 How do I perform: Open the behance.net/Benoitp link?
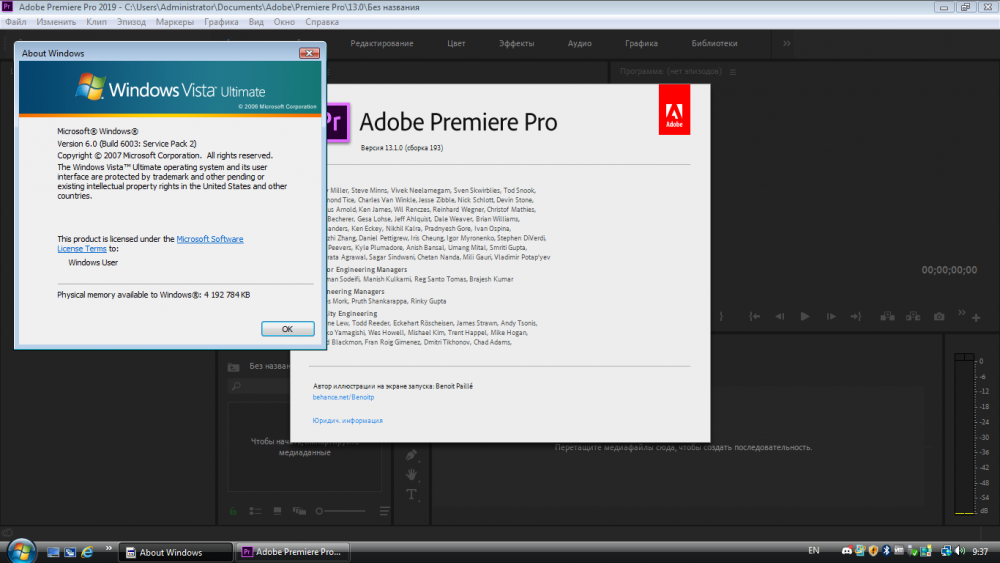(x=334, y=397)
